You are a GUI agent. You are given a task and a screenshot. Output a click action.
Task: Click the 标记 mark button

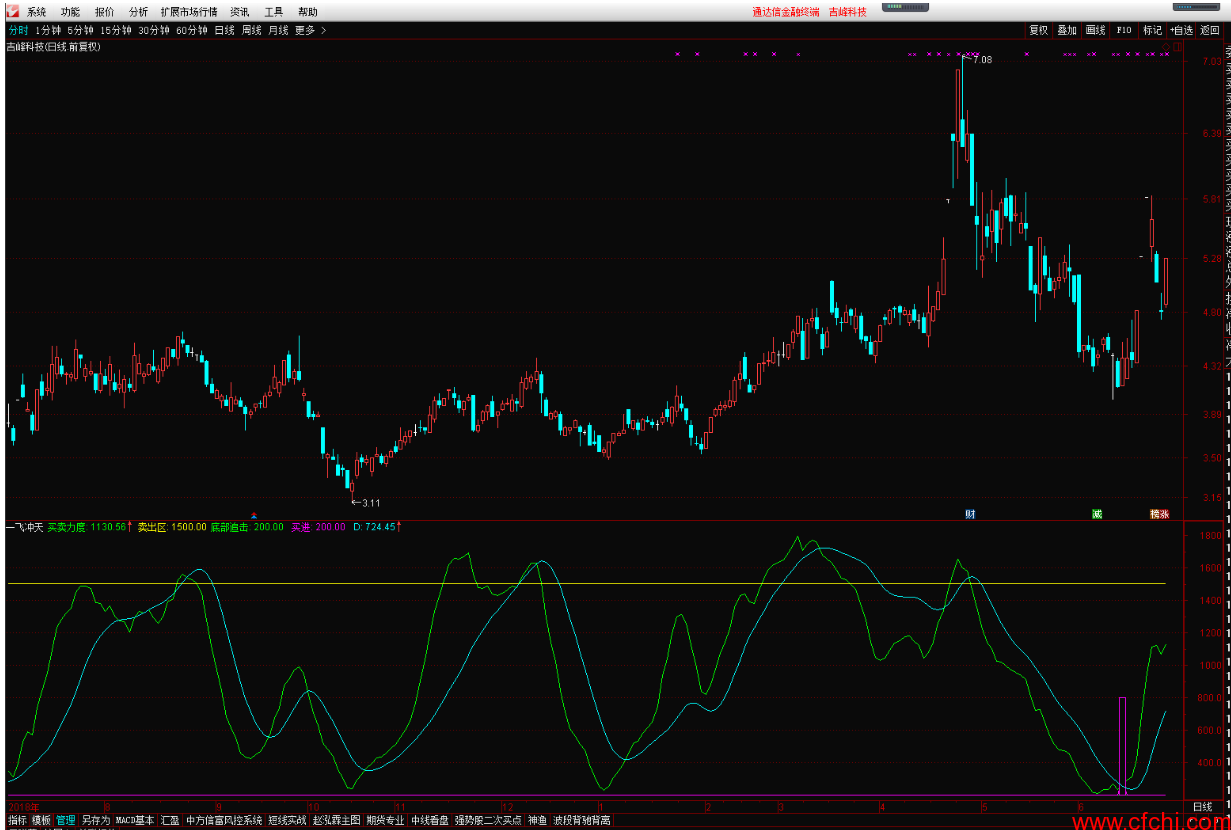pyautogui.click(x=1153, y=30)
